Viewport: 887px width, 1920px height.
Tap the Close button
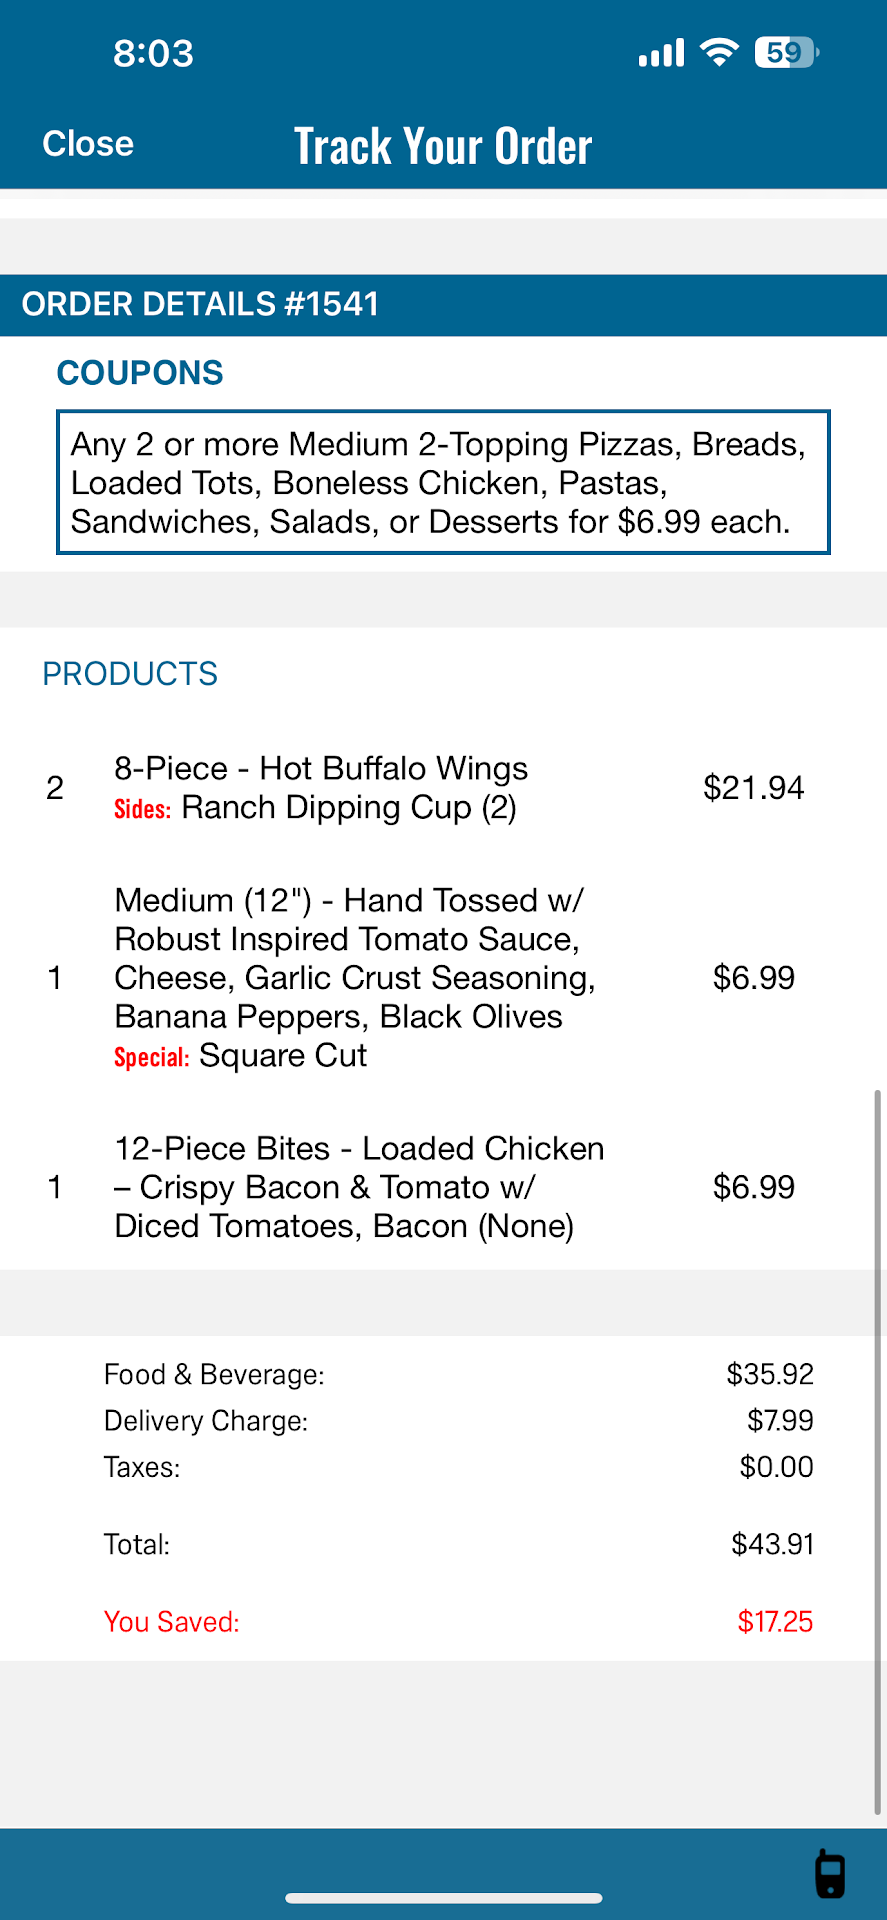point(88,144)
